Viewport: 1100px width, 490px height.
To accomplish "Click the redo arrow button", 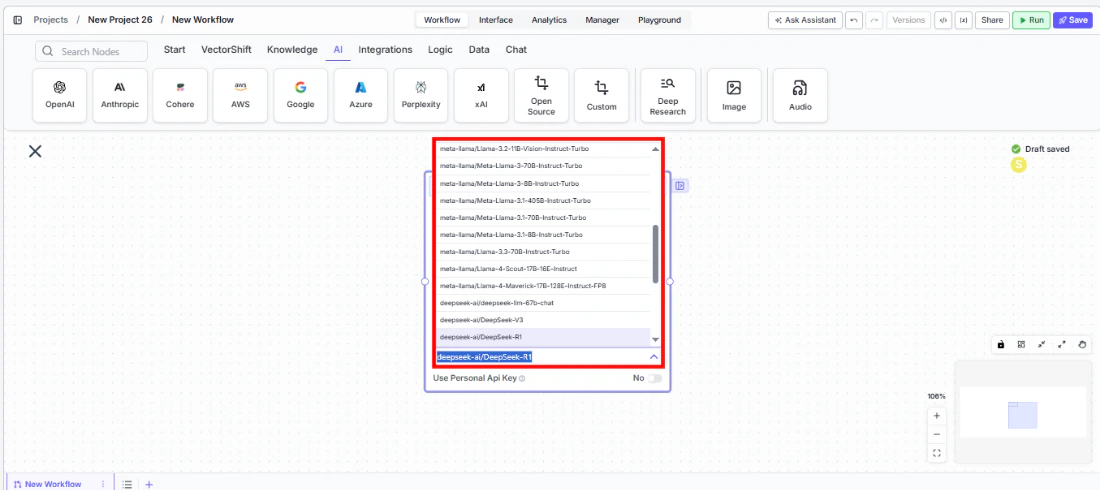I will pyautogui.click(x=874, y=20).
